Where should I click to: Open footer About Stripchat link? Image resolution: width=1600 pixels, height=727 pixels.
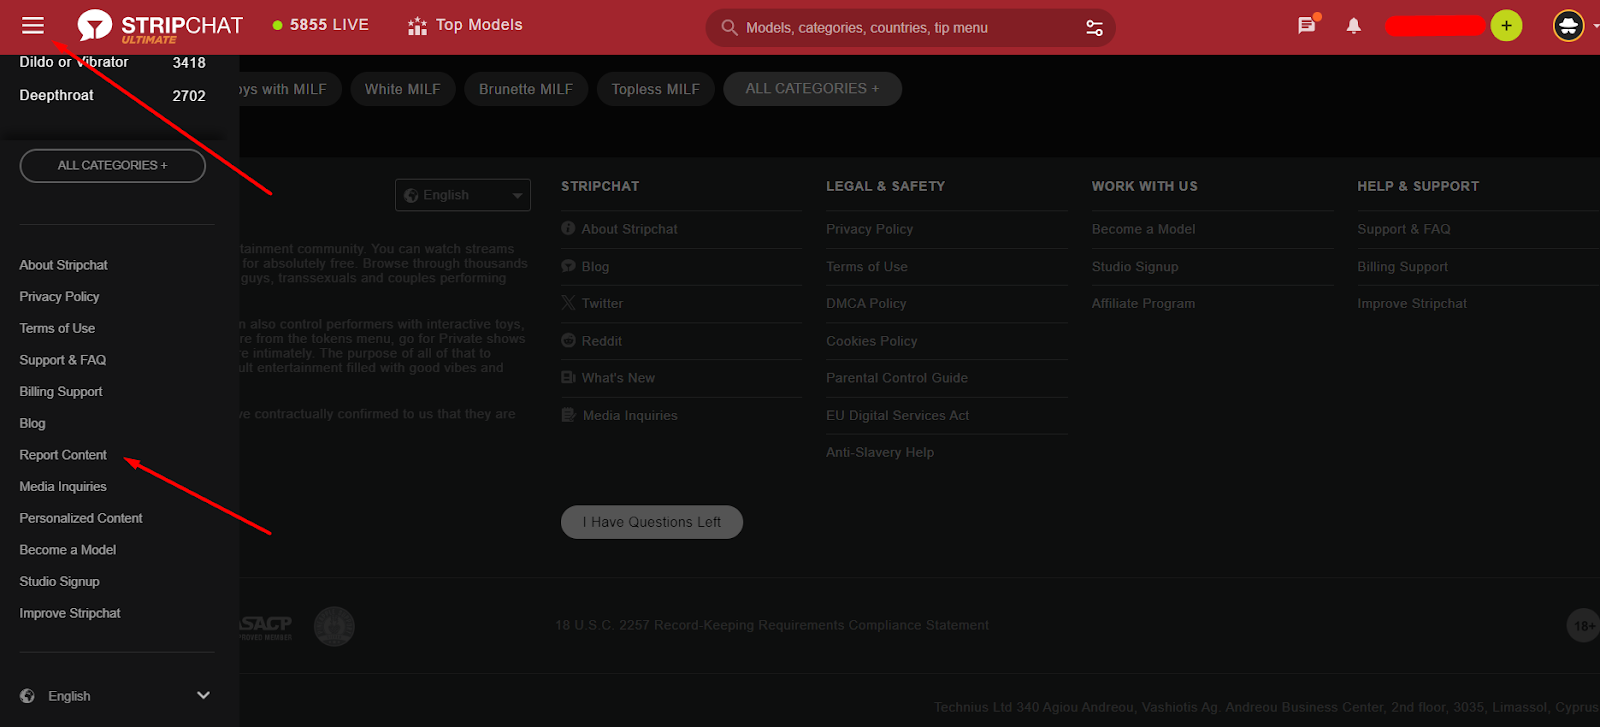coord(630,229)
